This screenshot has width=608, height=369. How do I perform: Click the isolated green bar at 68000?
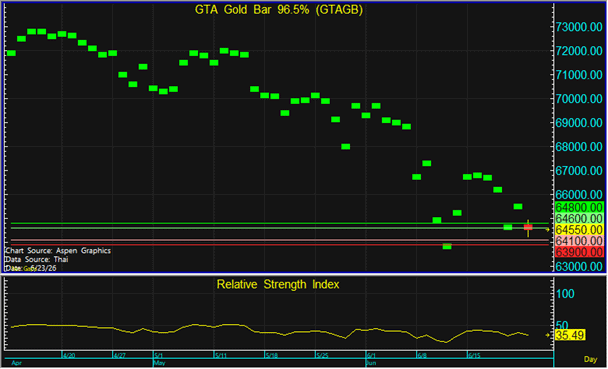click(x=345, y=147)
